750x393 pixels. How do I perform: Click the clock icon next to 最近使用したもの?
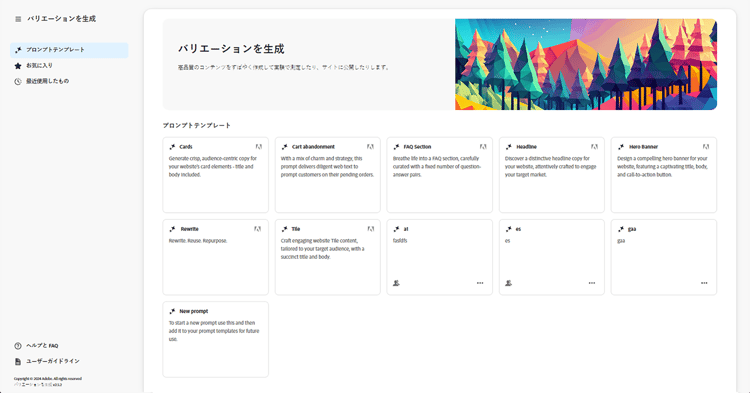tap(18, 82)
